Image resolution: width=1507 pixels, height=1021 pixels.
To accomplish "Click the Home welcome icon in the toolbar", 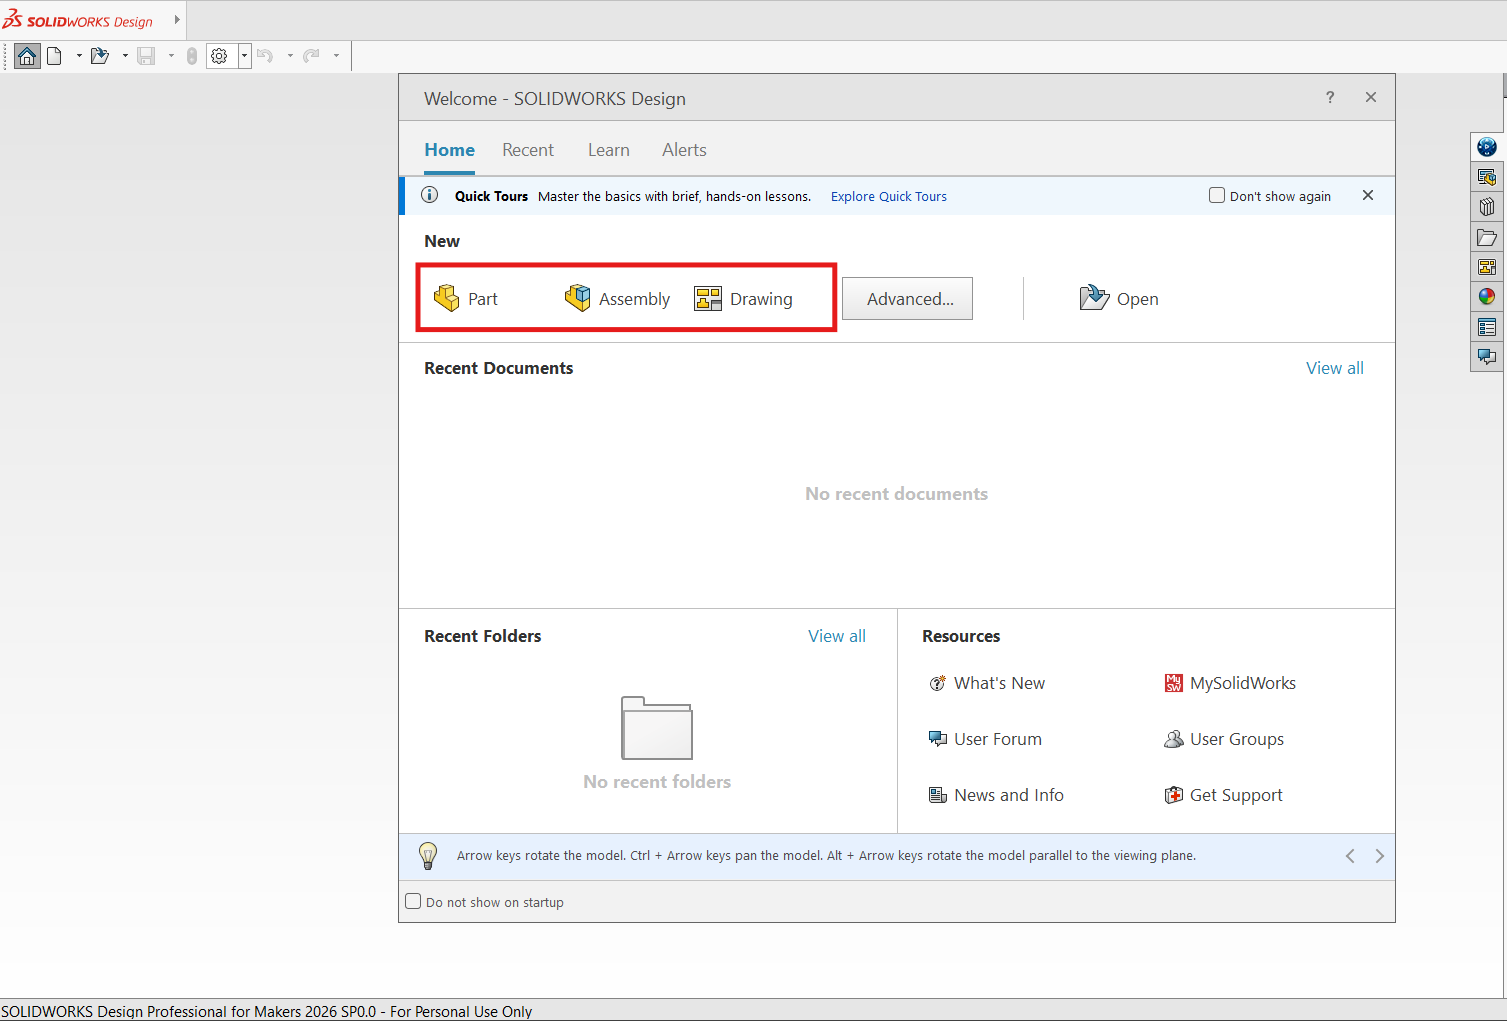I will click(x=27, y=56).
